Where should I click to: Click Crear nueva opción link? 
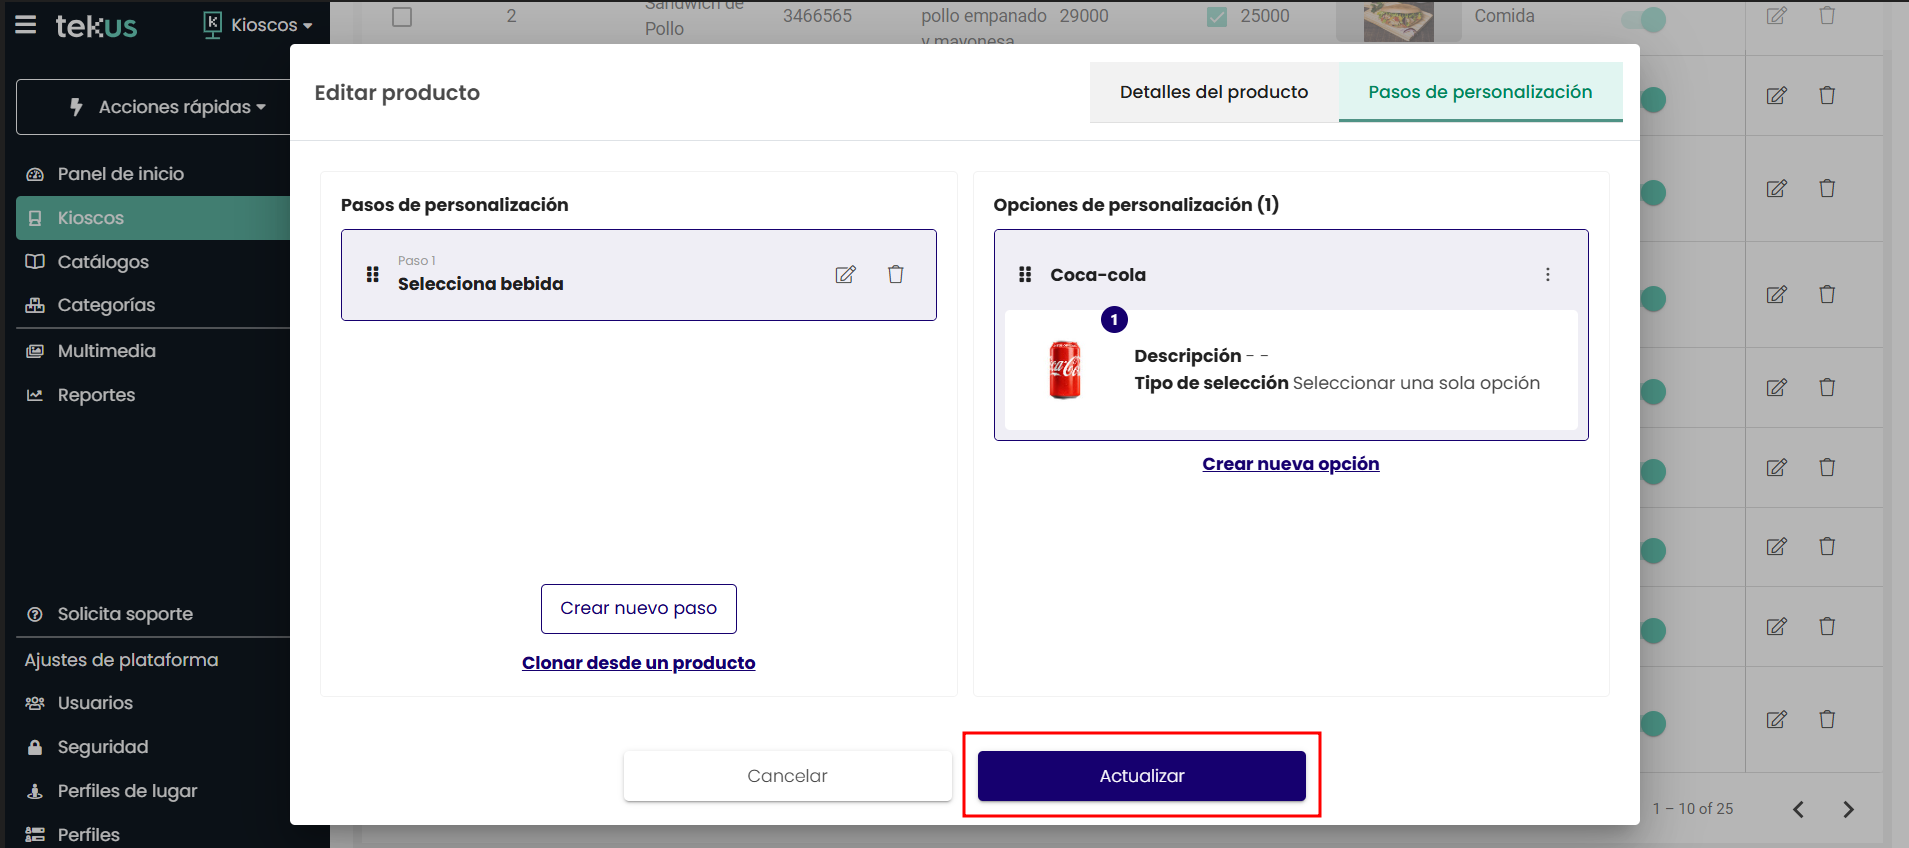click(1290, 464)
